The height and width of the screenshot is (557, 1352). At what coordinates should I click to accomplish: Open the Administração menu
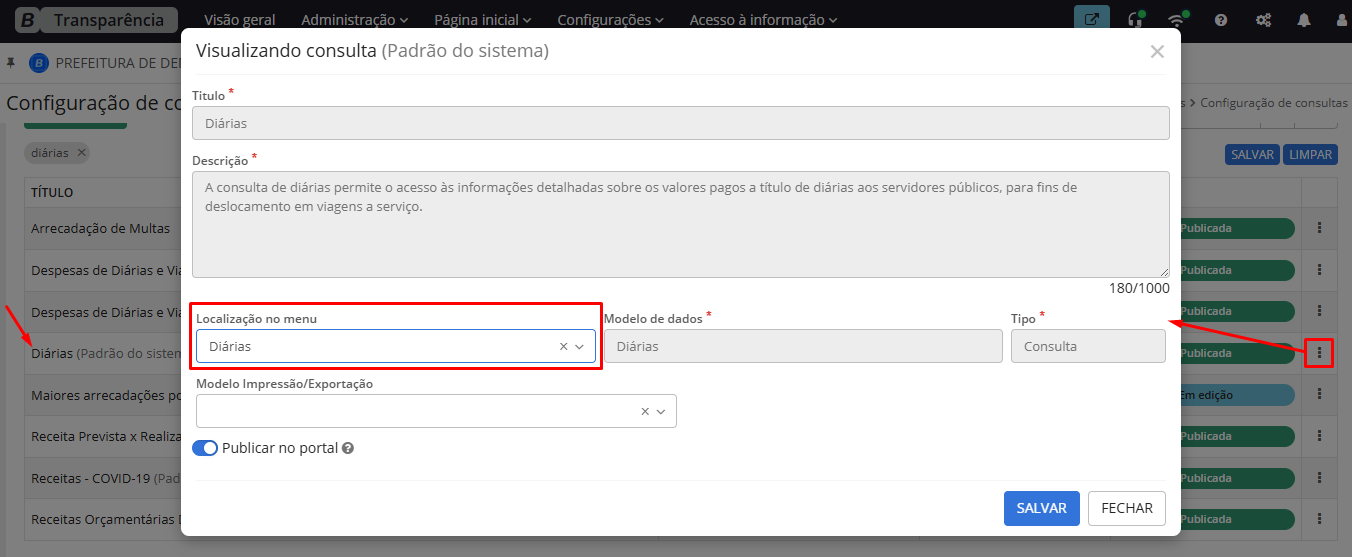click(355, 20)
